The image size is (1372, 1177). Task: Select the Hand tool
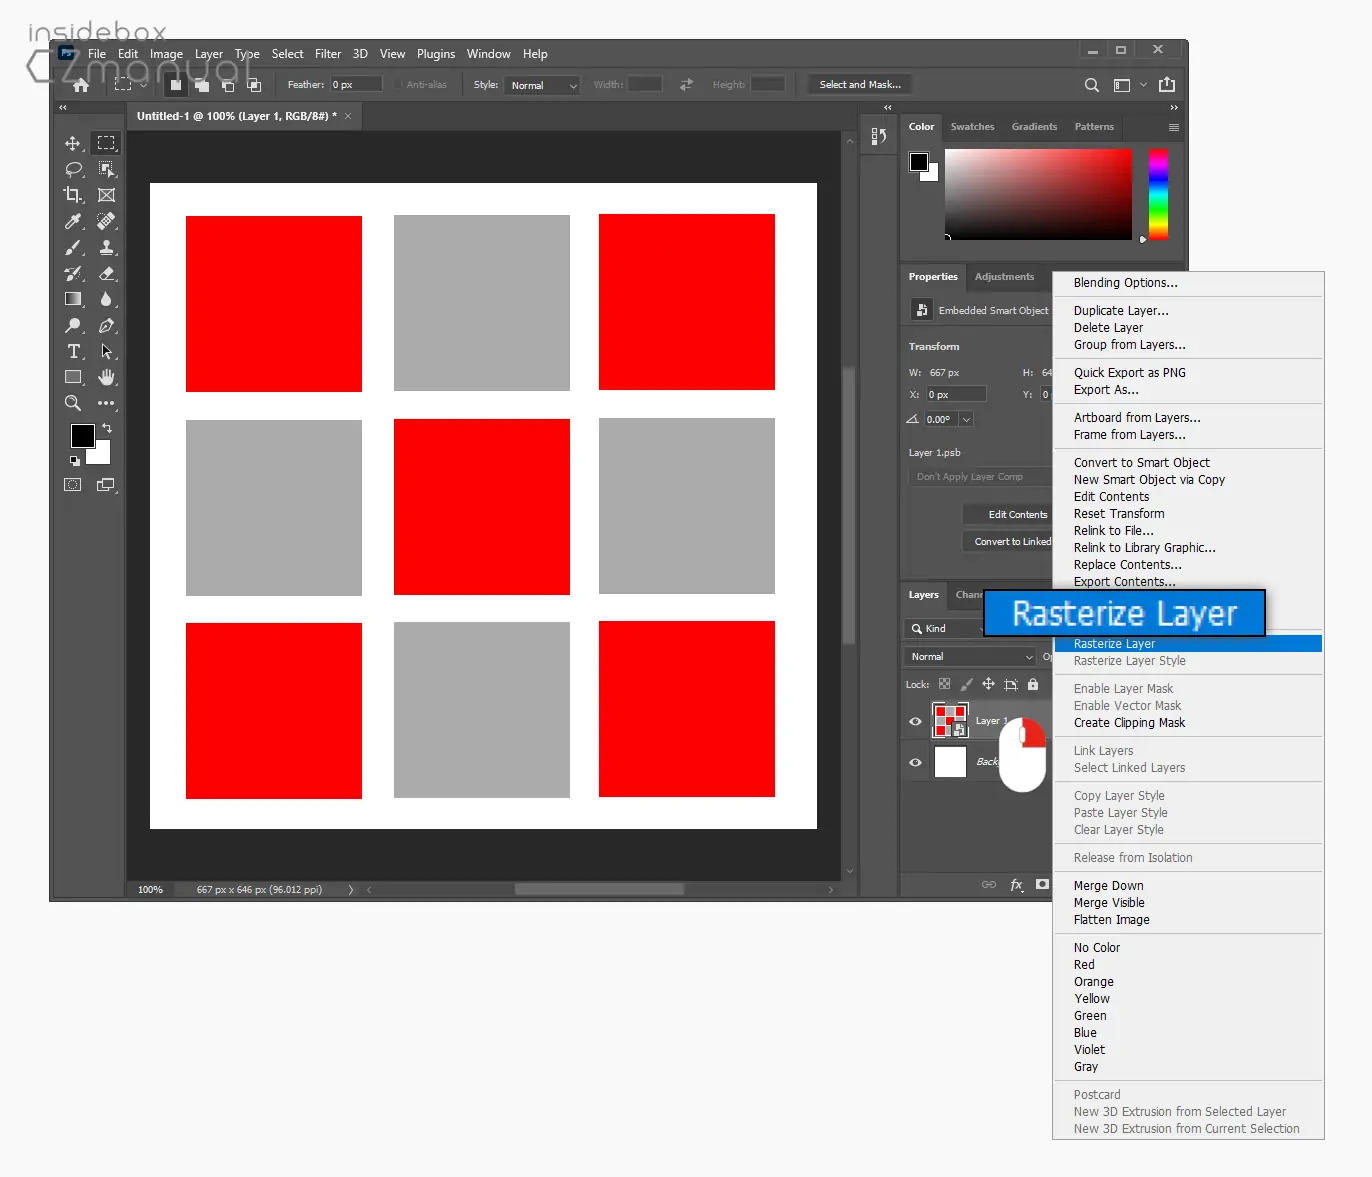click(106, 377)
